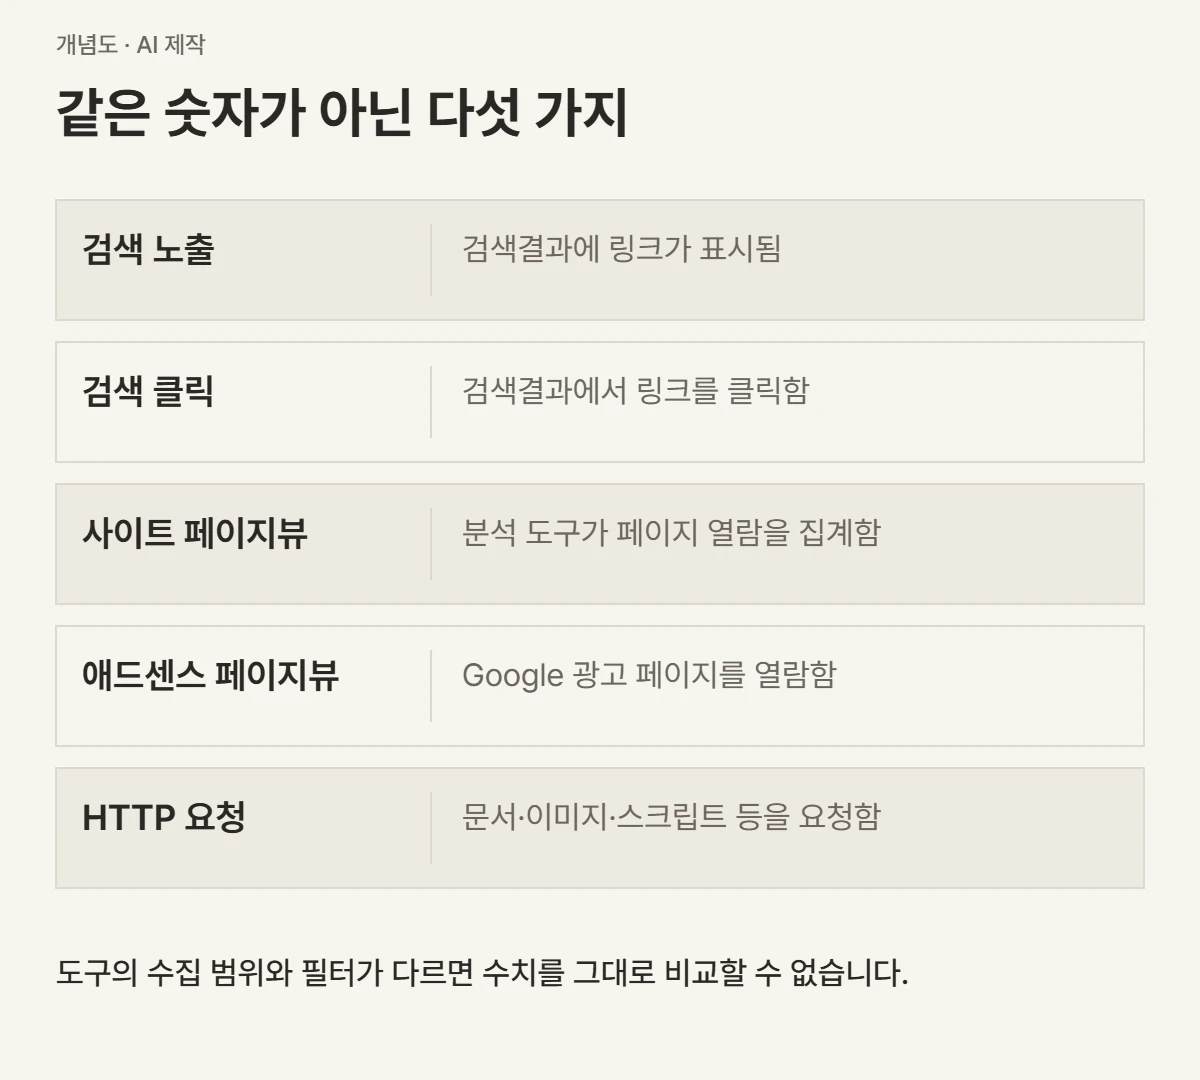Screen dimensions: 1200x1080
Task: Select the '애드센스 페이지뷰' row label
Action: [211, 675]
